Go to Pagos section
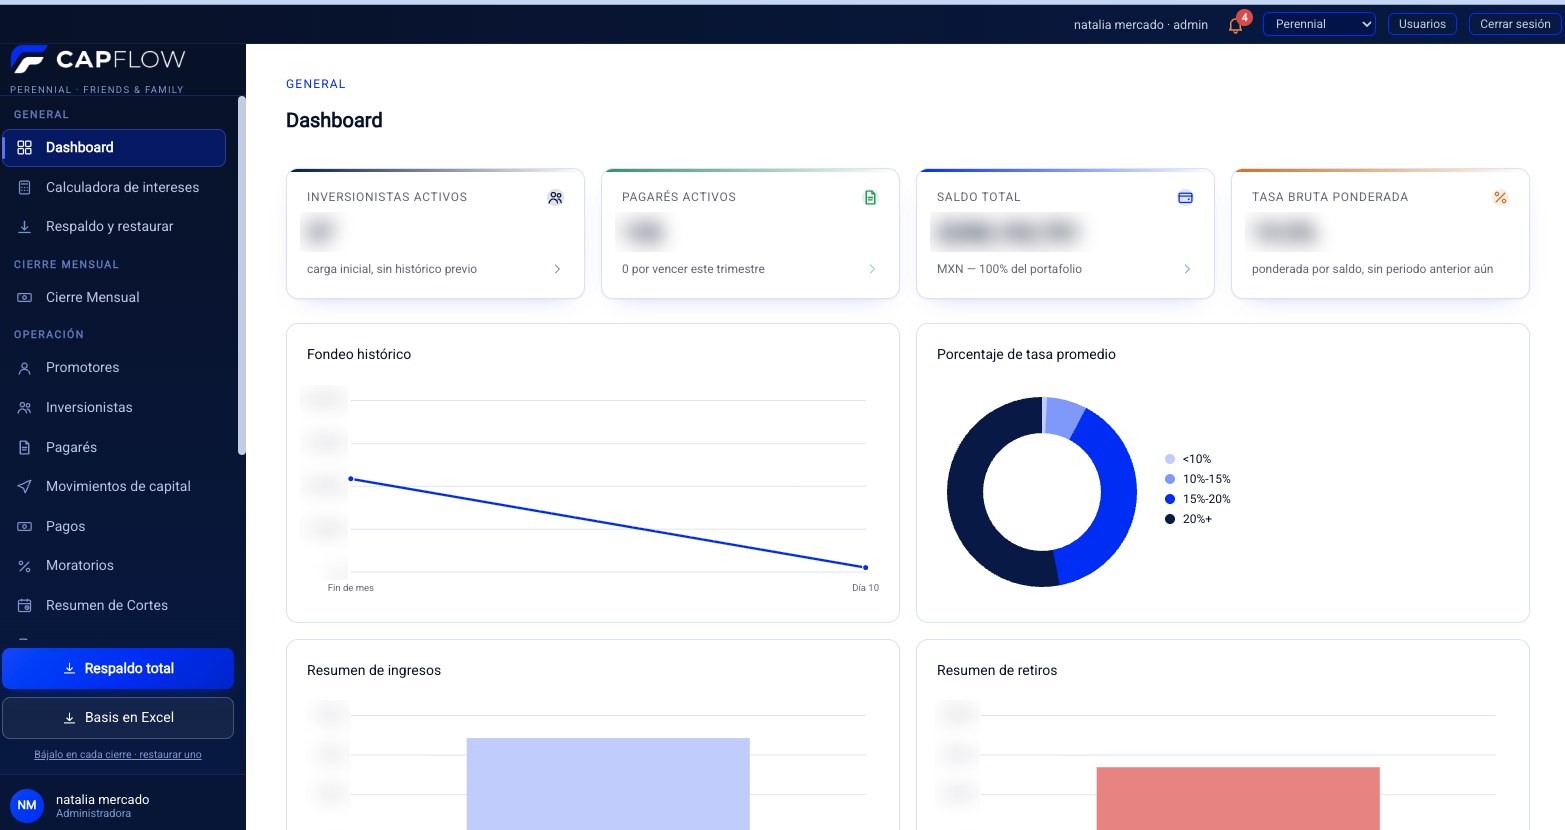1565x830 pixels. pos(114,527)
